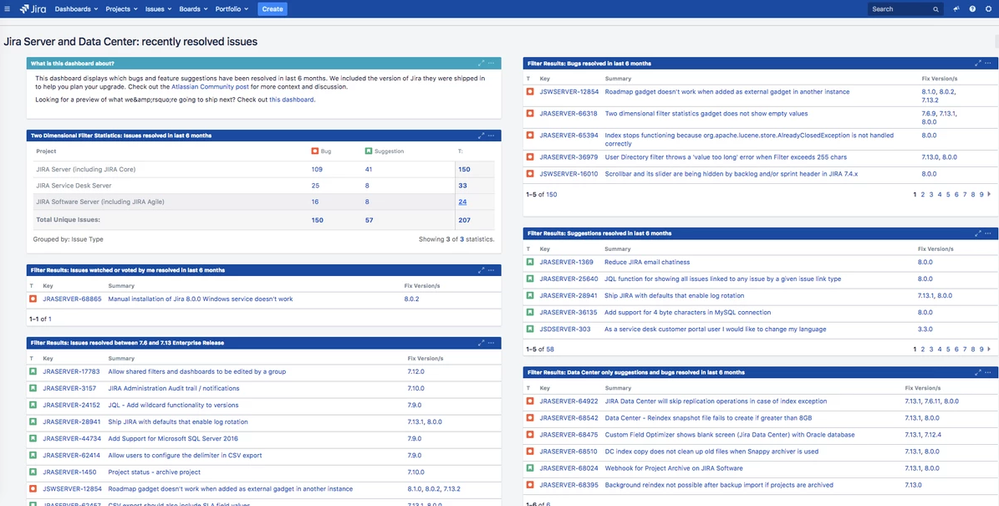Click the bug icon beside JRASERVER-68865

click(x=32, y=299)
